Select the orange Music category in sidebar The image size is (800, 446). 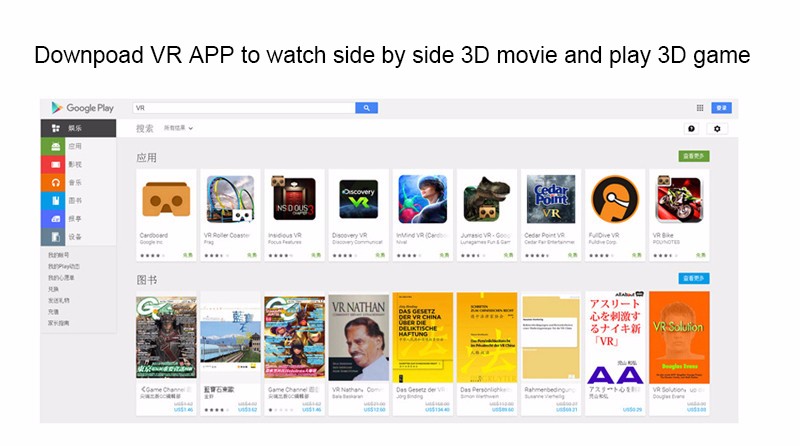click(75, 182)
